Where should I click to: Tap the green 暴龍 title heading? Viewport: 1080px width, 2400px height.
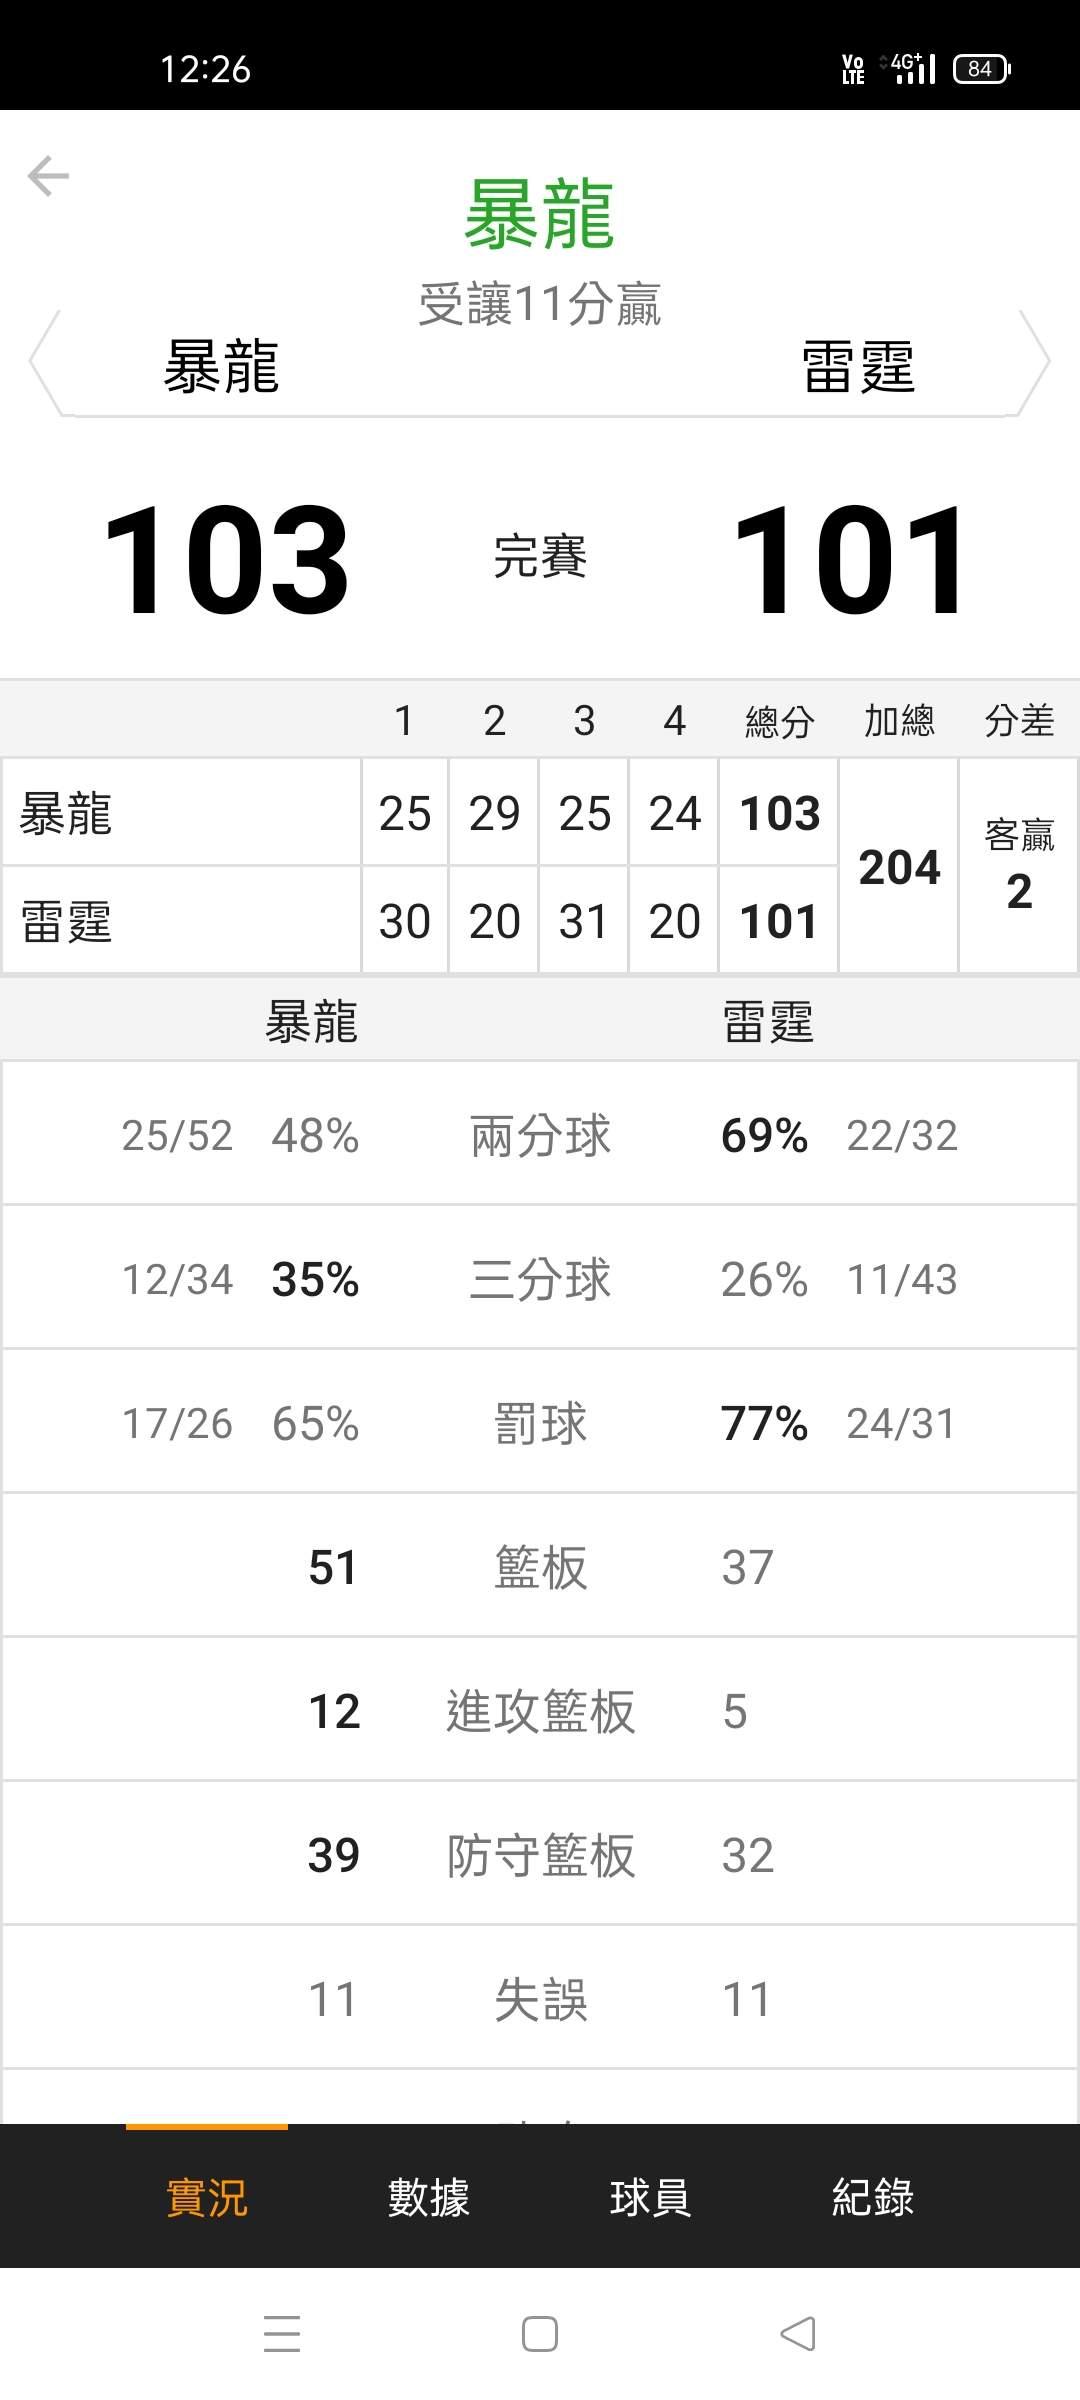point(539,215)
